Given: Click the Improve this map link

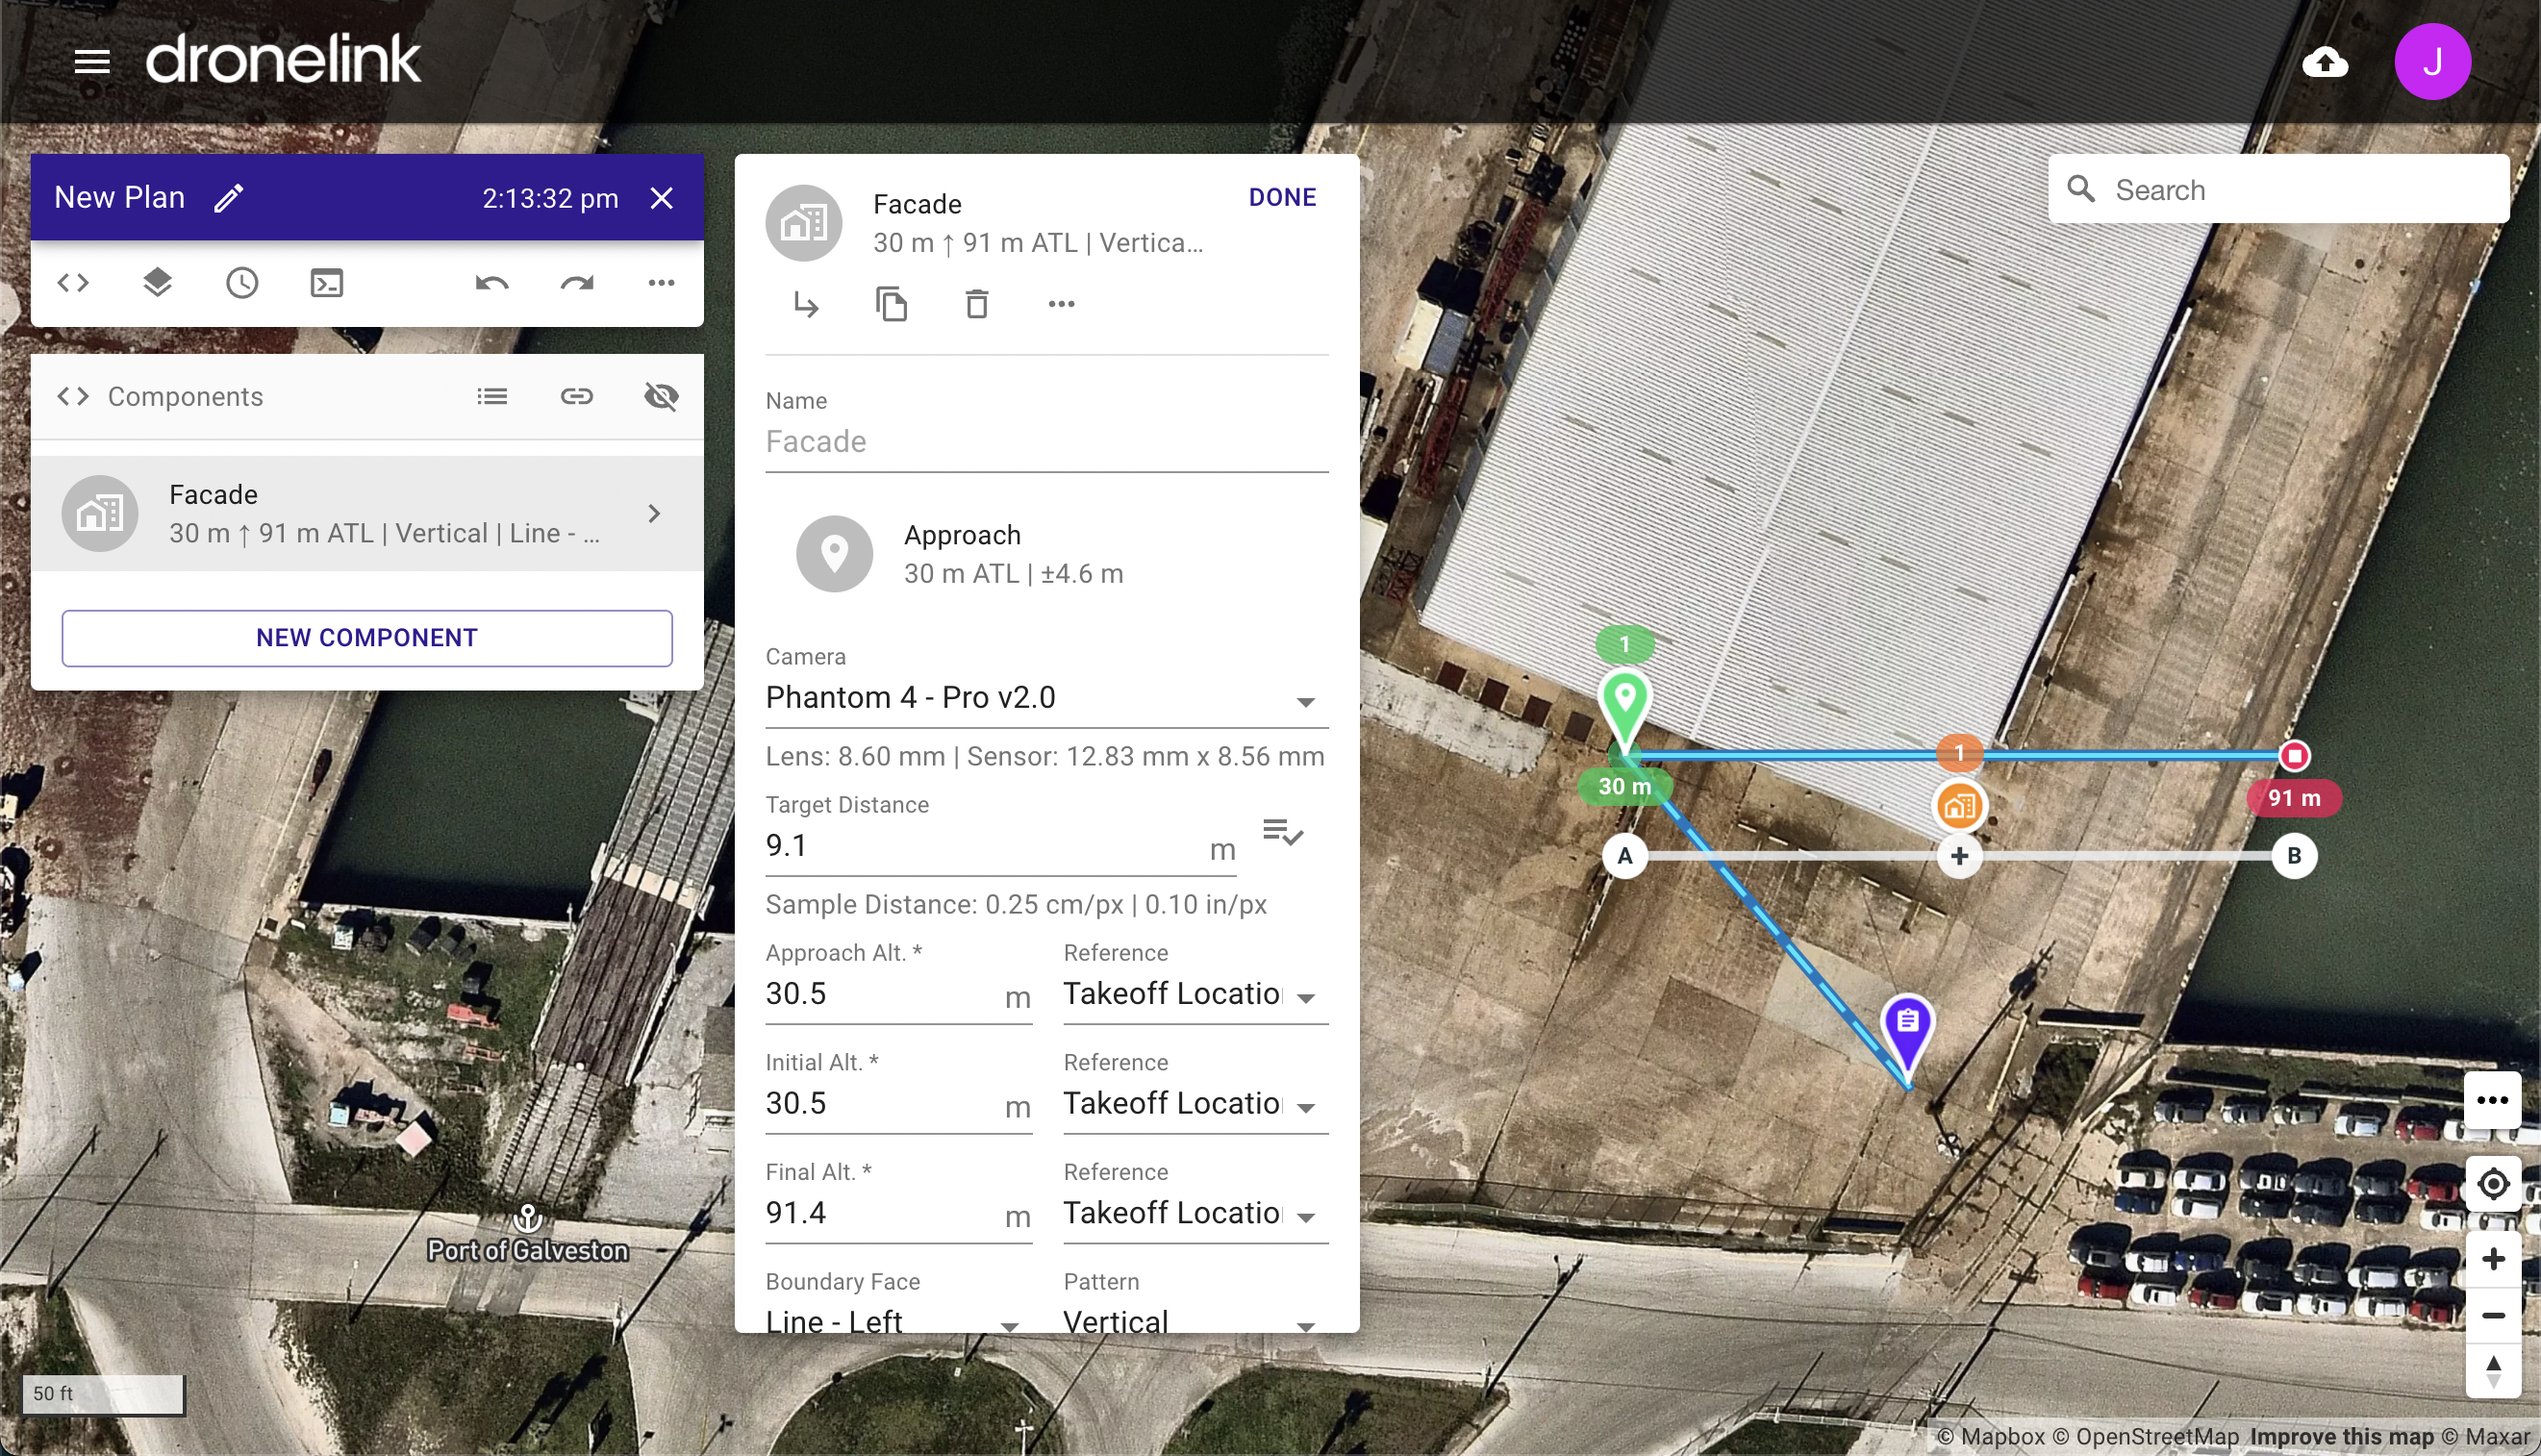Looking at the screenshot, I should tap(2341, 1437).
